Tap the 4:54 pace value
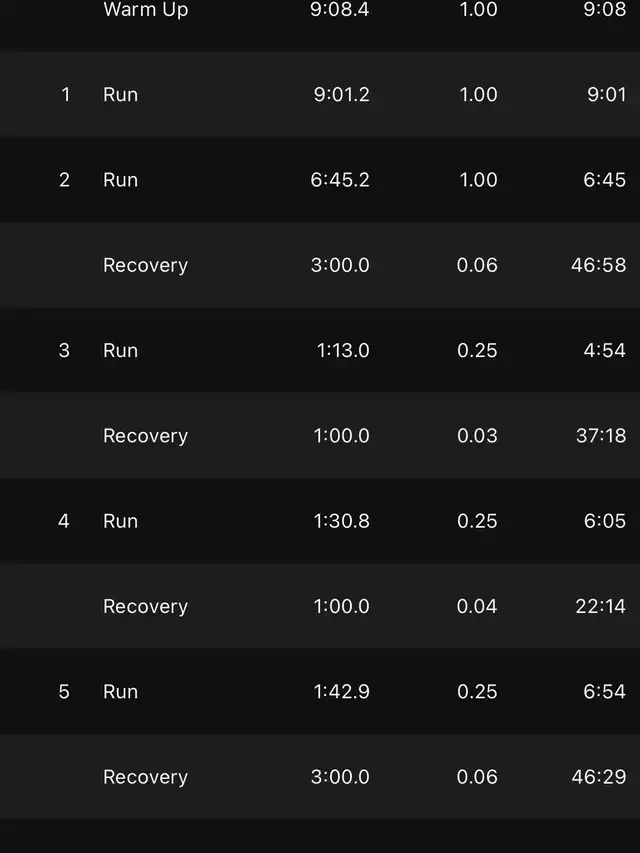This screenshot has height=853, width=640. point(604,351)
